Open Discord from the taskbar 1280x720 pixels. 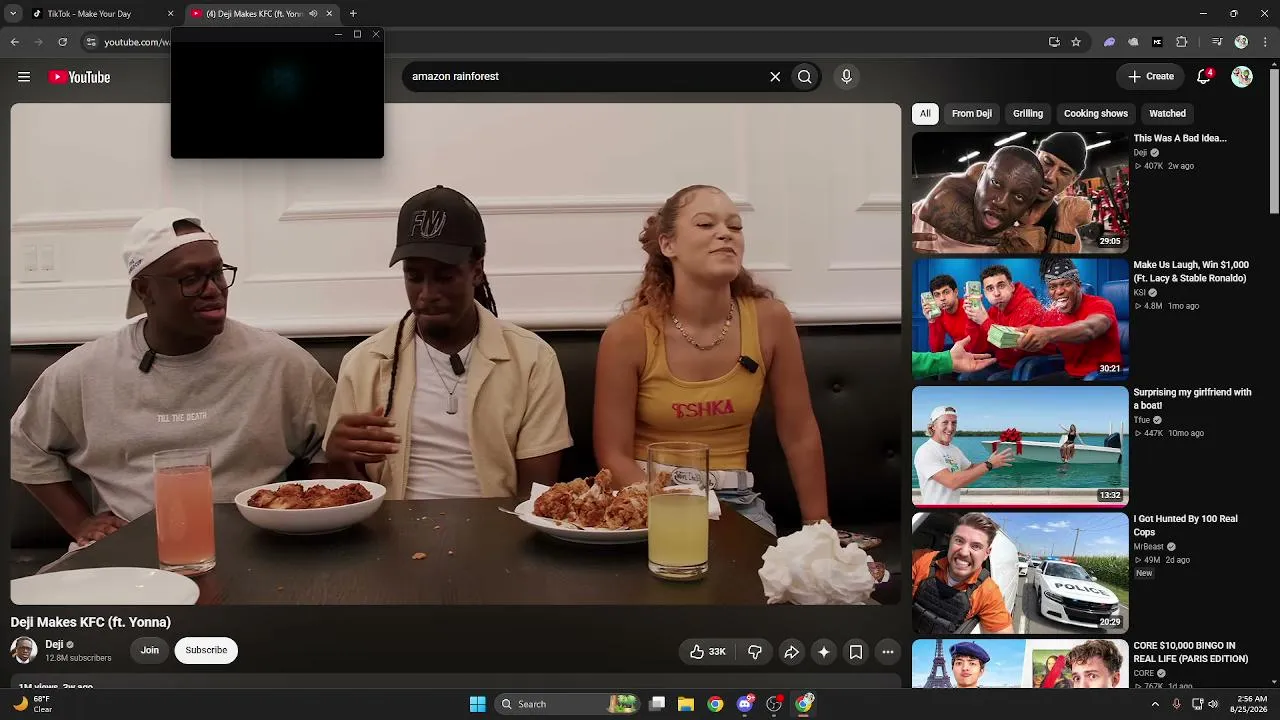(745, 704)
